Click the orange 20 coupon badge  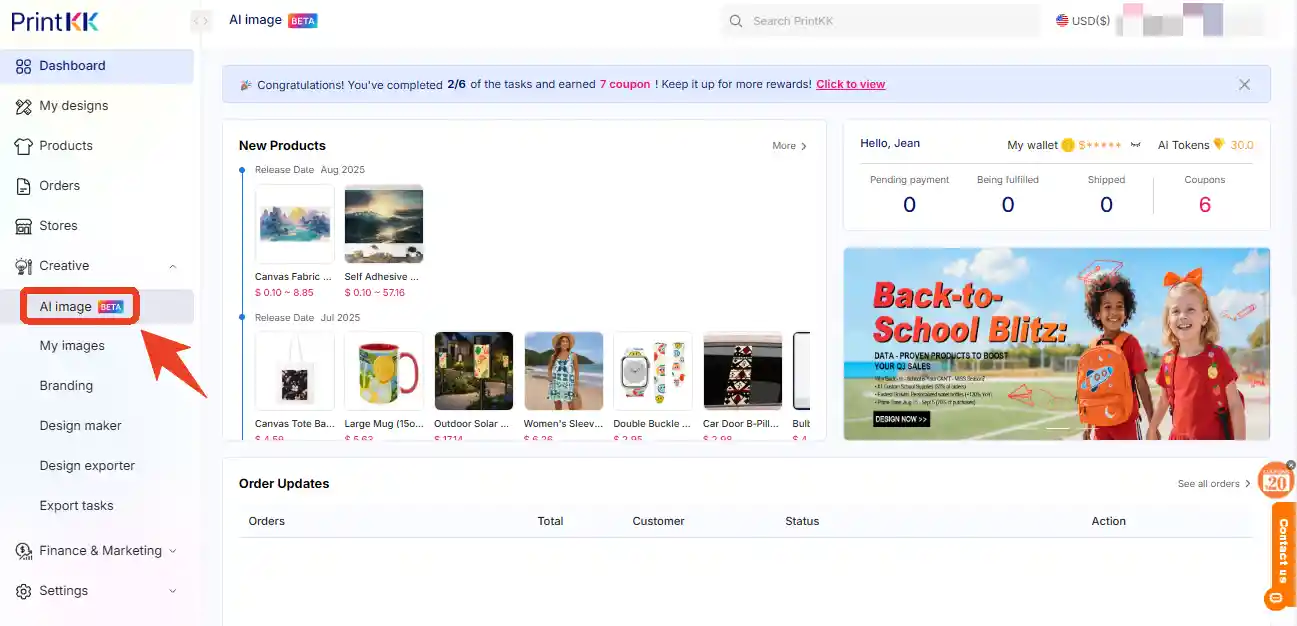(x=1276, y=481)
